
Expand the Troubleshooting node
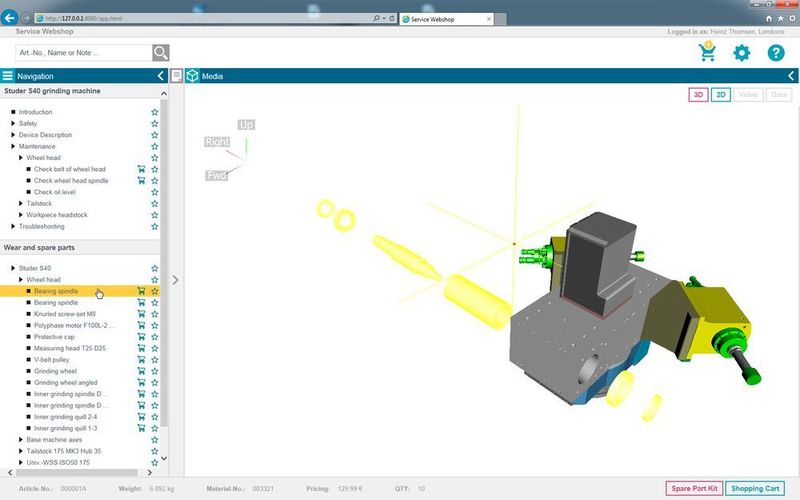point(13,226)
